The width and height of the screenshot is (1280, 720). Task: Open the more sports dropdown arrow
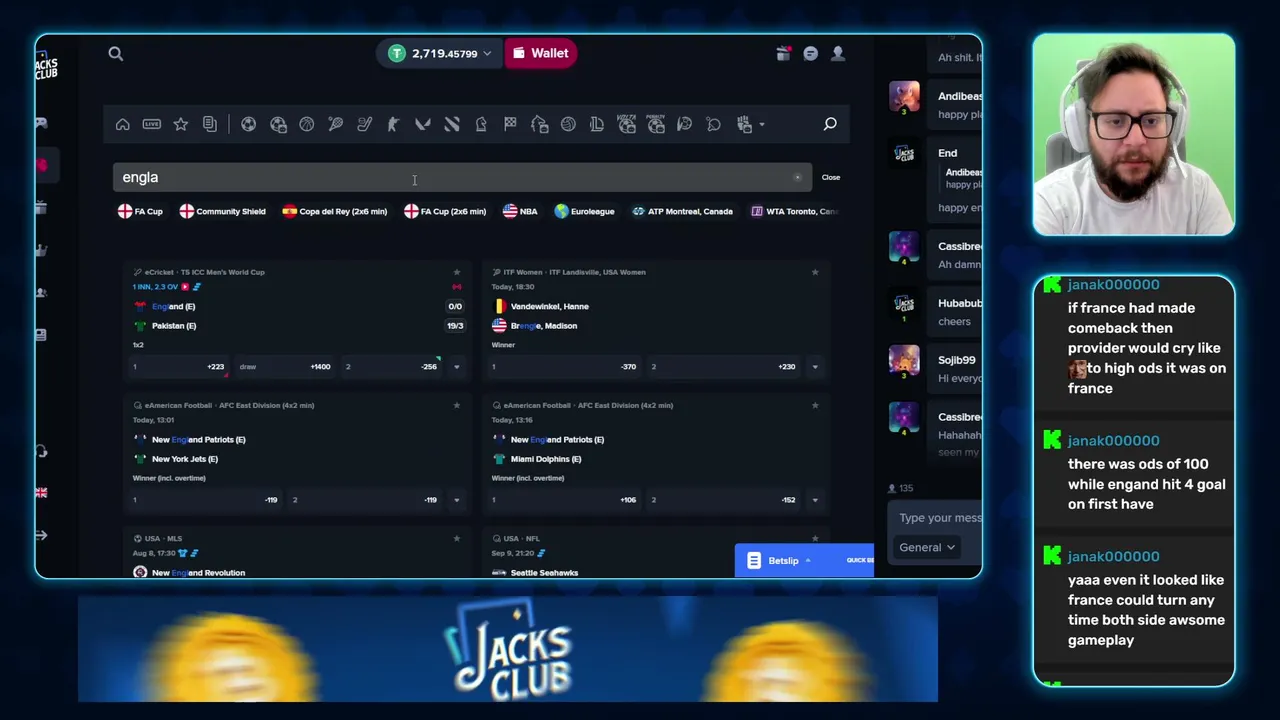(762, 124)
